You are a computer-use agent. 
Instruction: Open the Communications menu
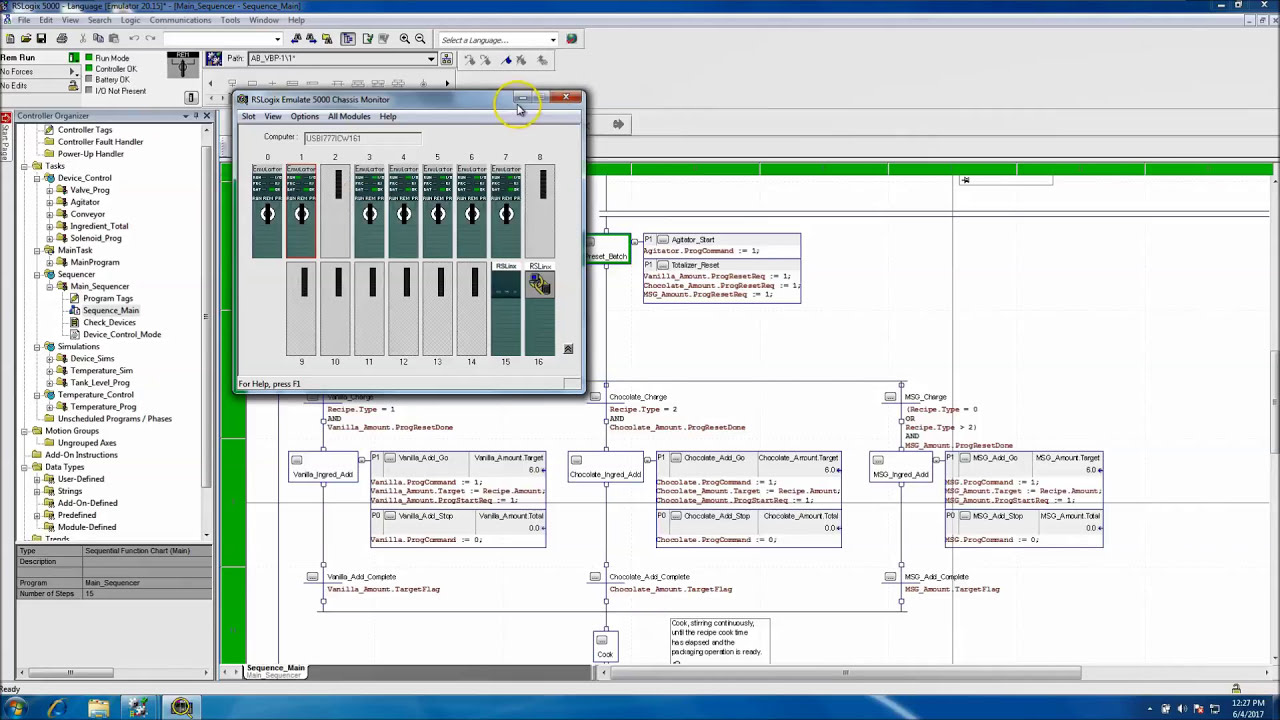point(180,20)
